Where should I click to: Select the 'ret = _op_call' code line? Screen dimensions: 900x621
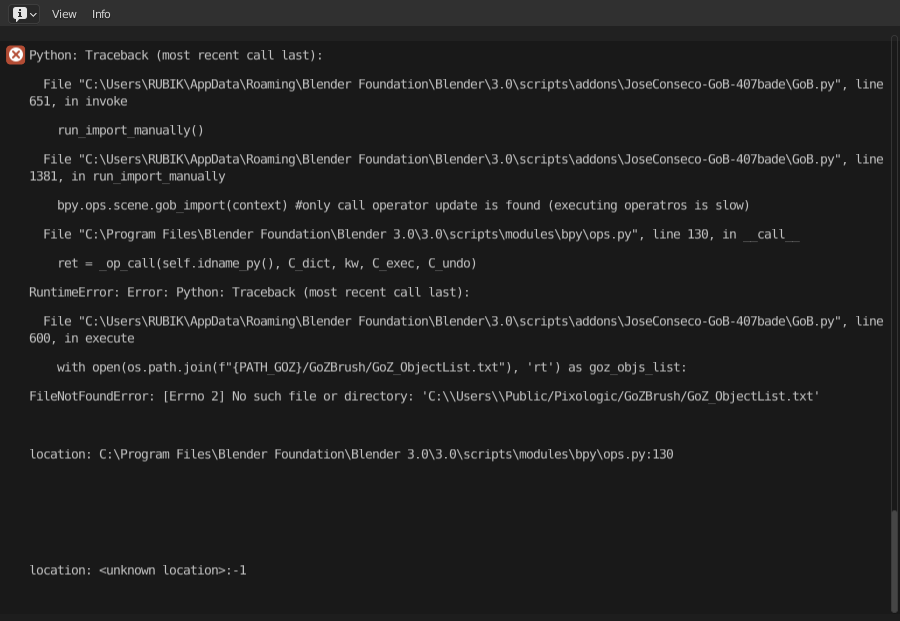pyautogui.click(x=267, y=263)
